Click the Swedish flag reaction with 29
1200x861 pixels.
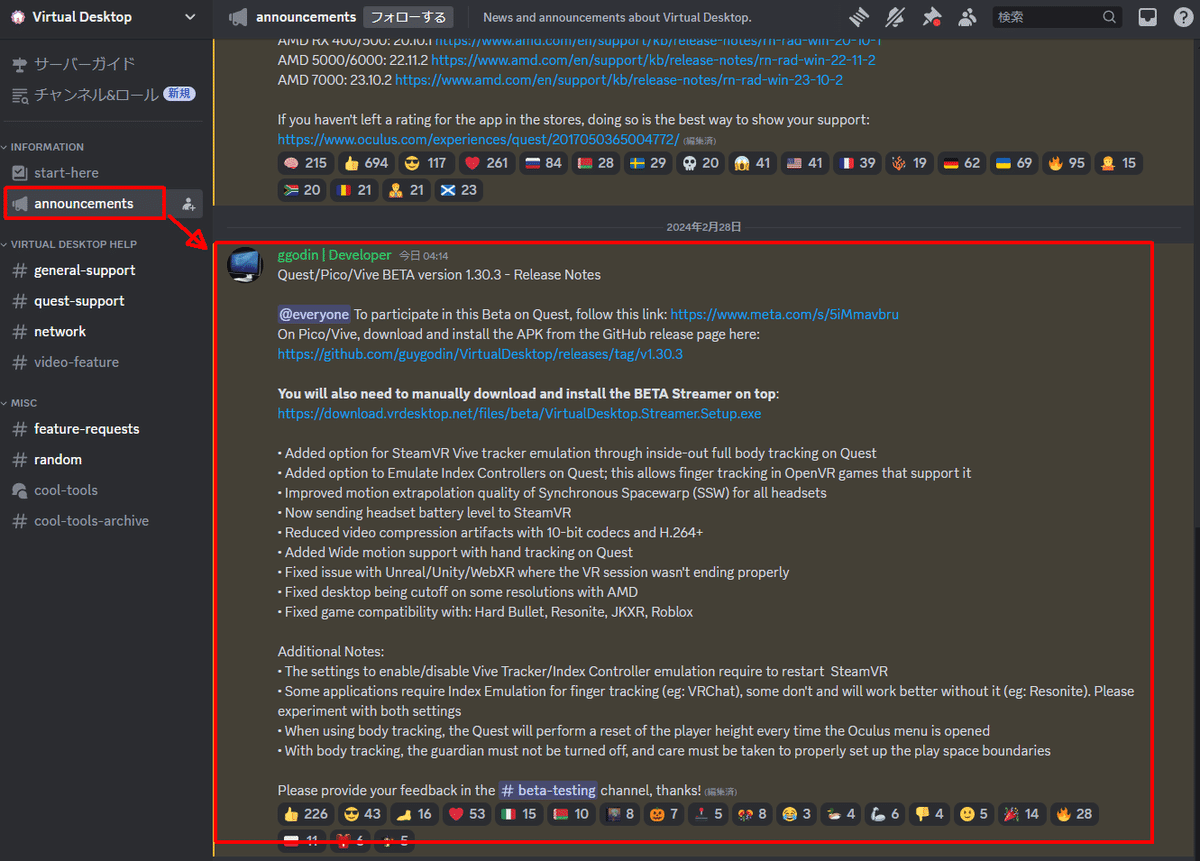[649, 163]
